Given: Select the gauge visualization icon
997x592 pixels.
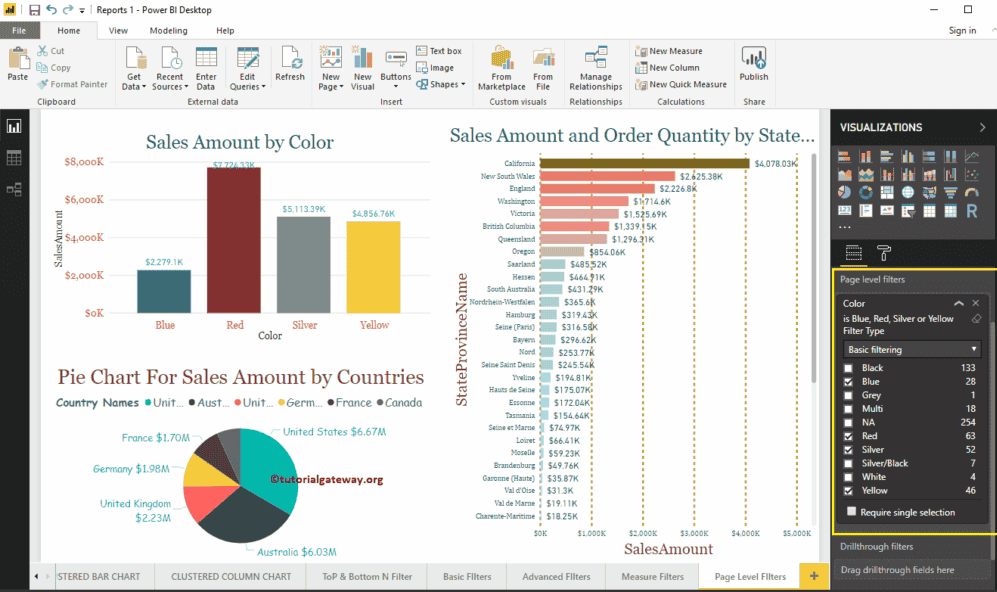Looking at the screenshot, I should point(971,192).
